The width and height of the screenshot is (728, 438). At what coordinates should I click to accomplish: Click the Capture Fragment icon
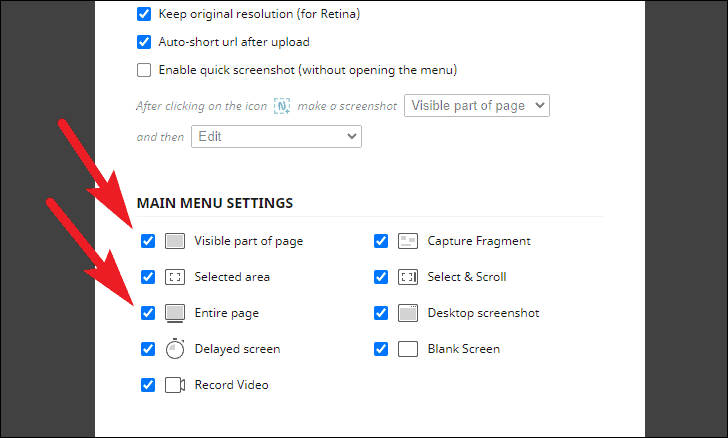(x=408, y=241)
